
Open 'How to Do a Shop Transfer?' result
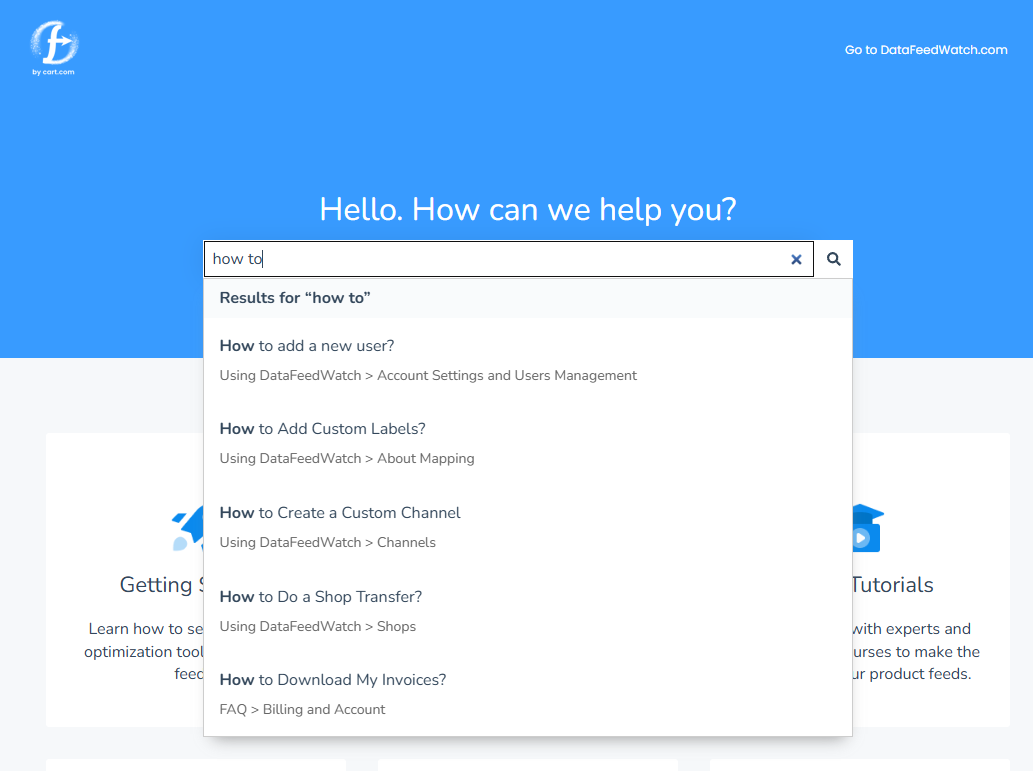pyautogui.click(x=321, y=596)
